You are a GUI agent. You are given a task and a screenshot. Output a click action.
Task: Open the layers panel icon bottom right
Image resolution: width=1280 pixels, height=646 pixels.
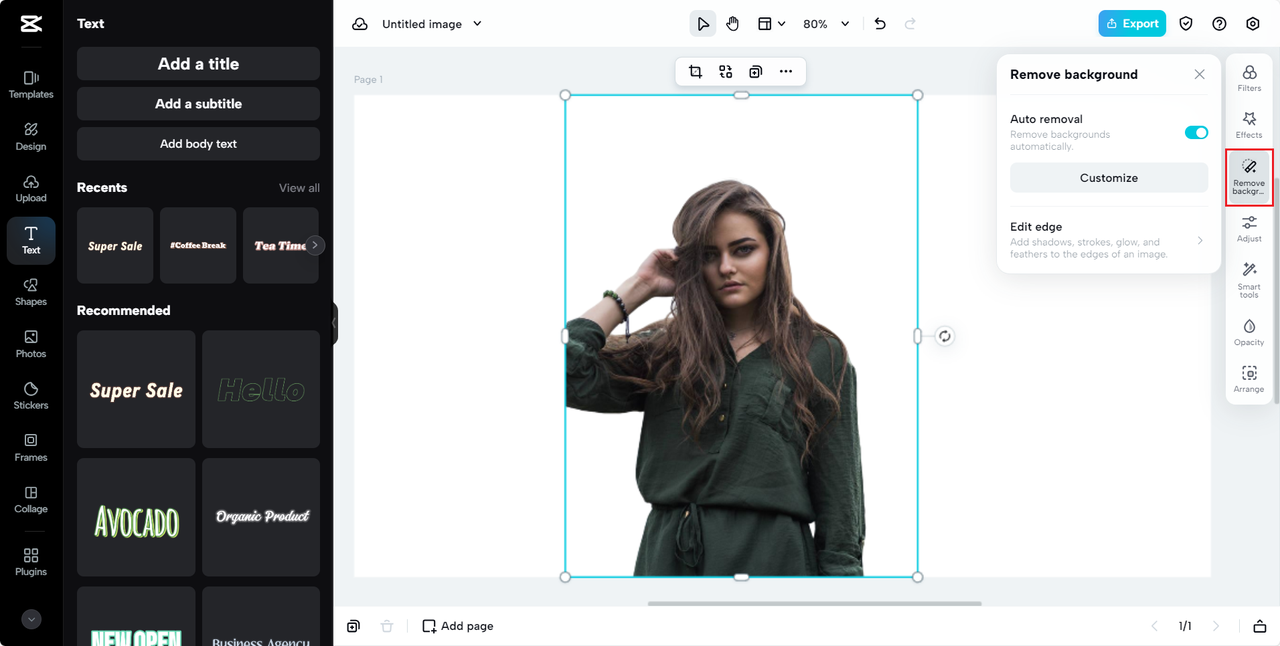coord(1260,626)
